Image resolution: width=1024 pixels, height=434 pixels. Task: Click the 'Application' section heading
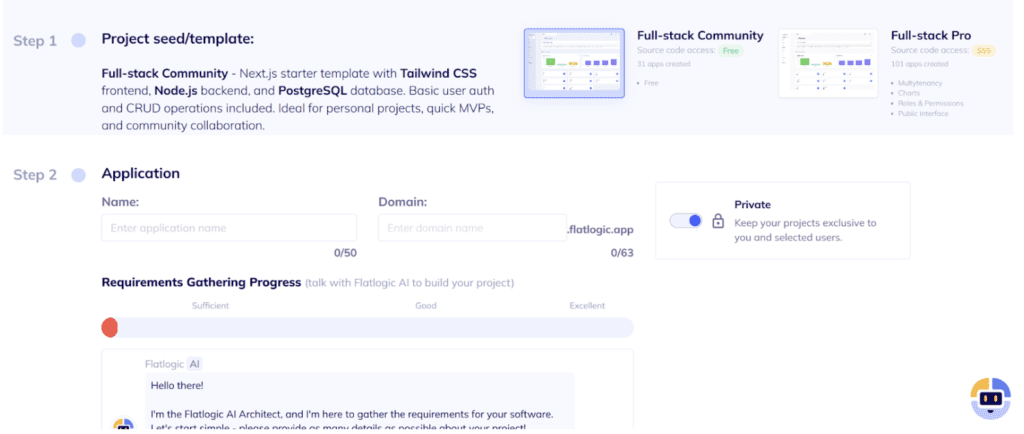pos(140,174)
